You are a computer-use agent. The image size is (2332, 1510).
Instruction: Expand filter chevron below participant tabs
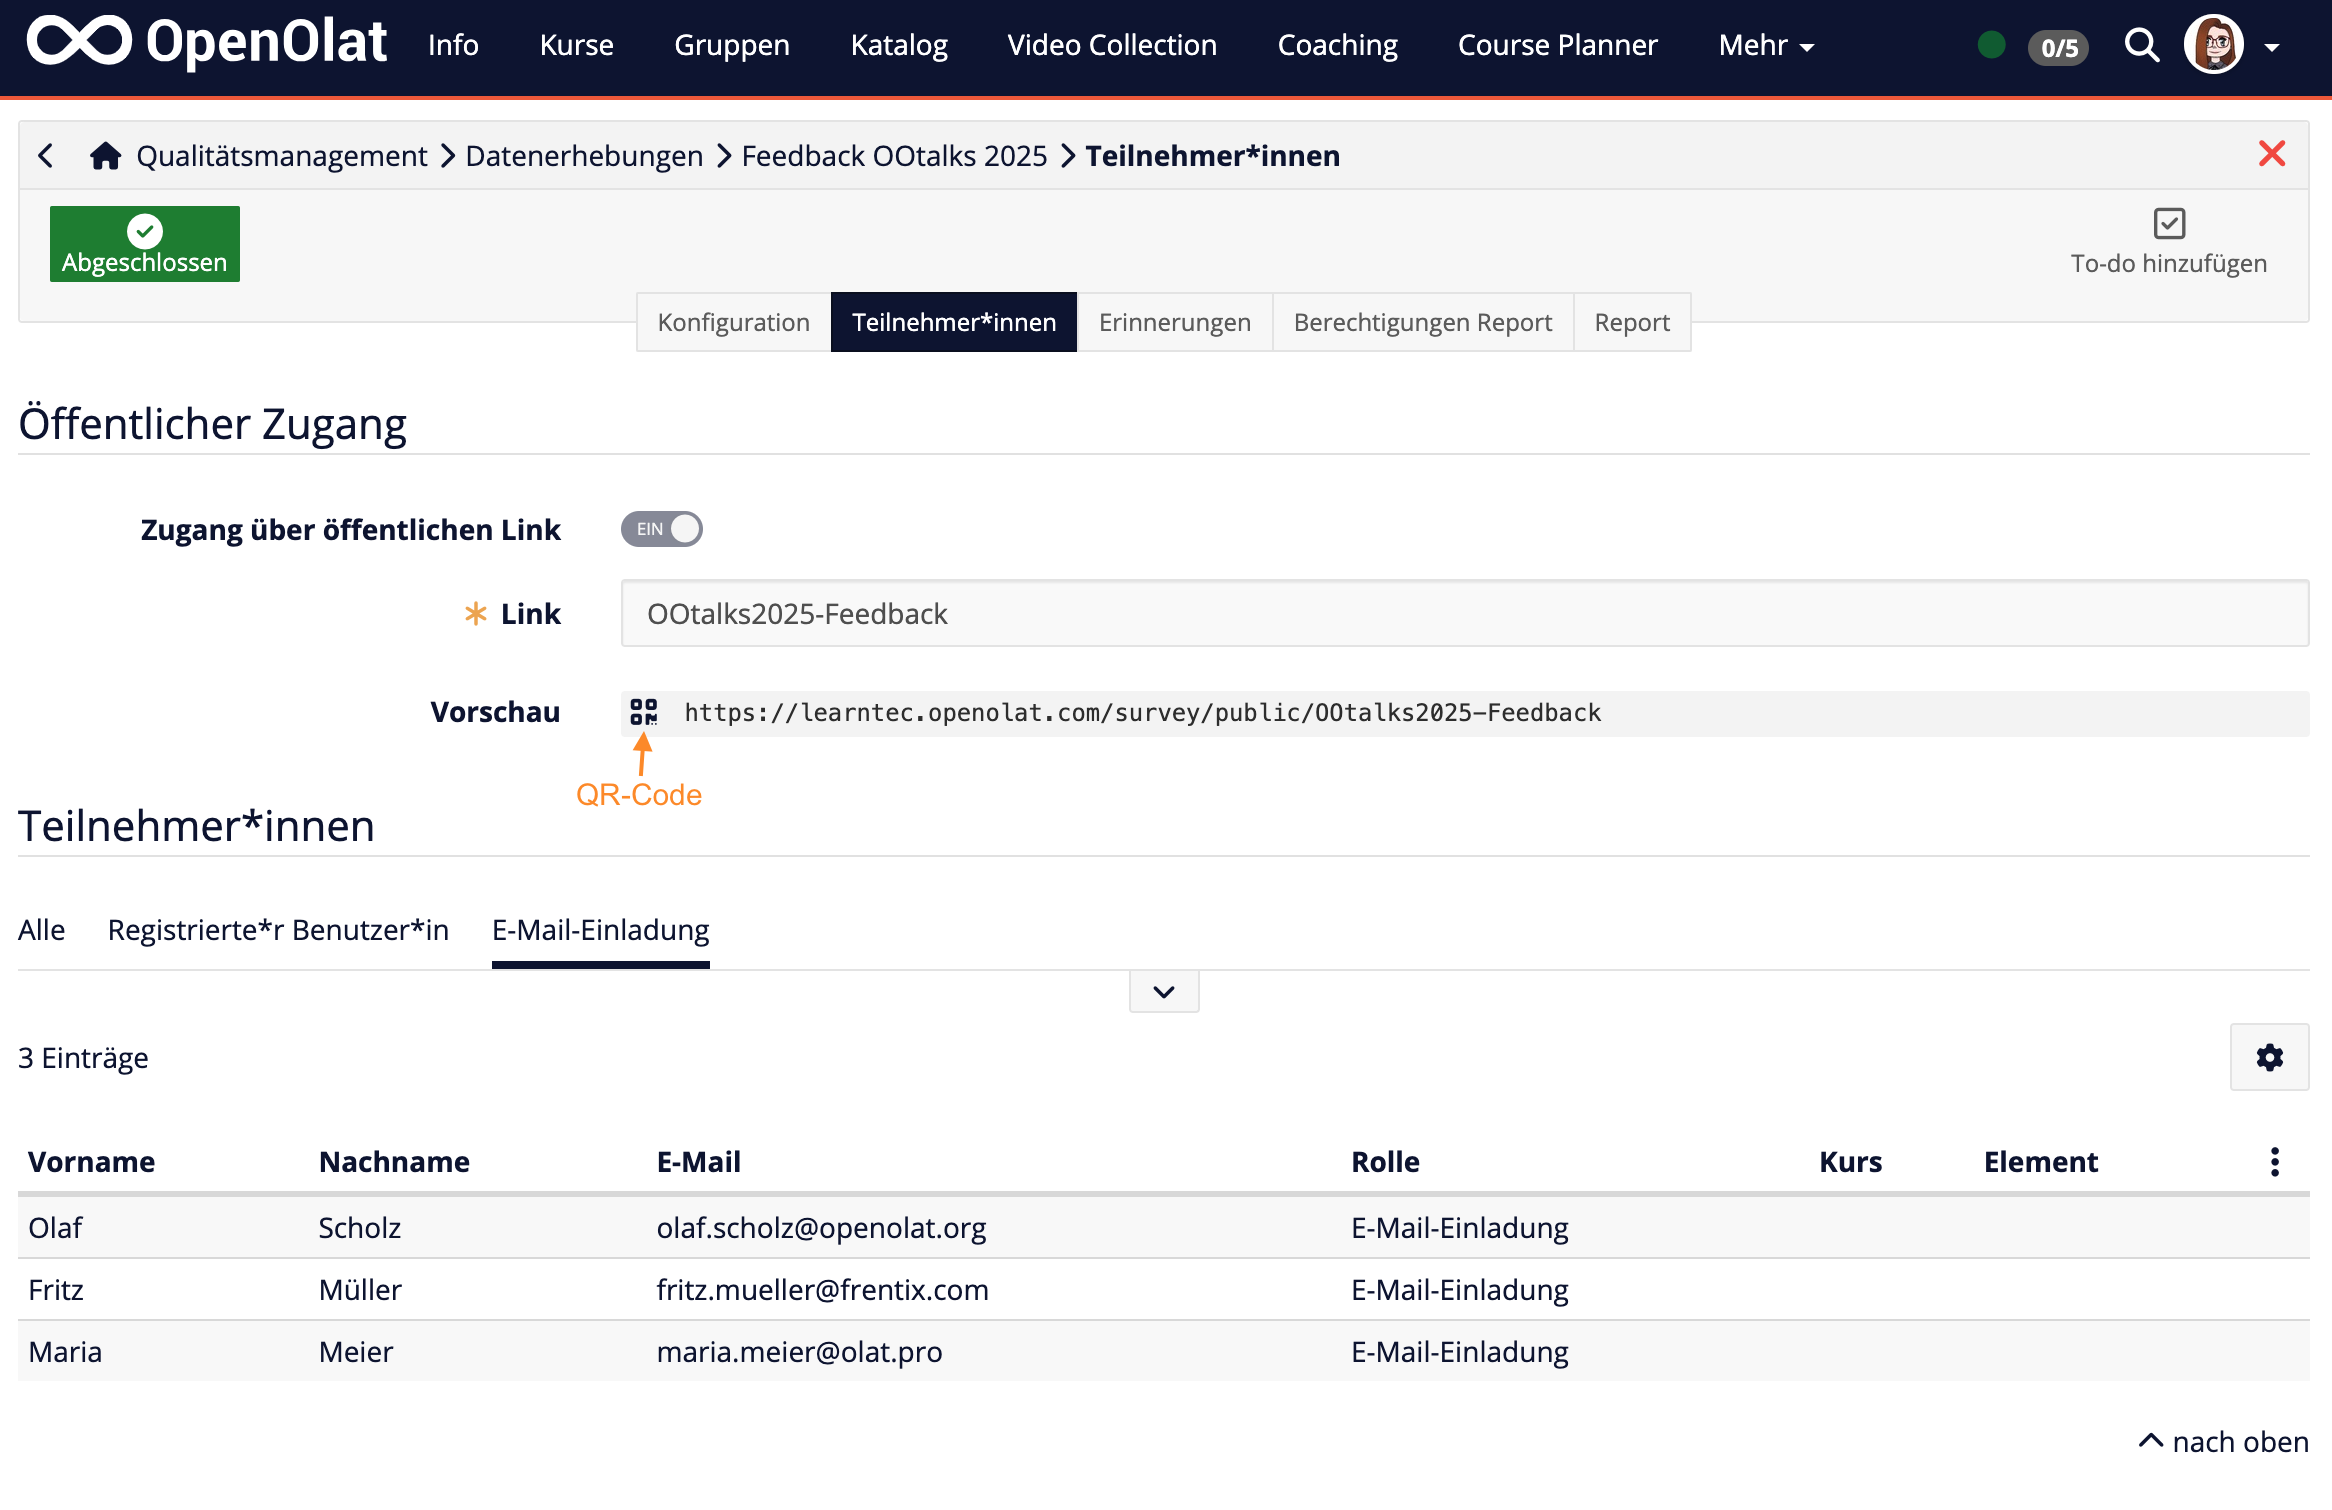[1164, 992]
